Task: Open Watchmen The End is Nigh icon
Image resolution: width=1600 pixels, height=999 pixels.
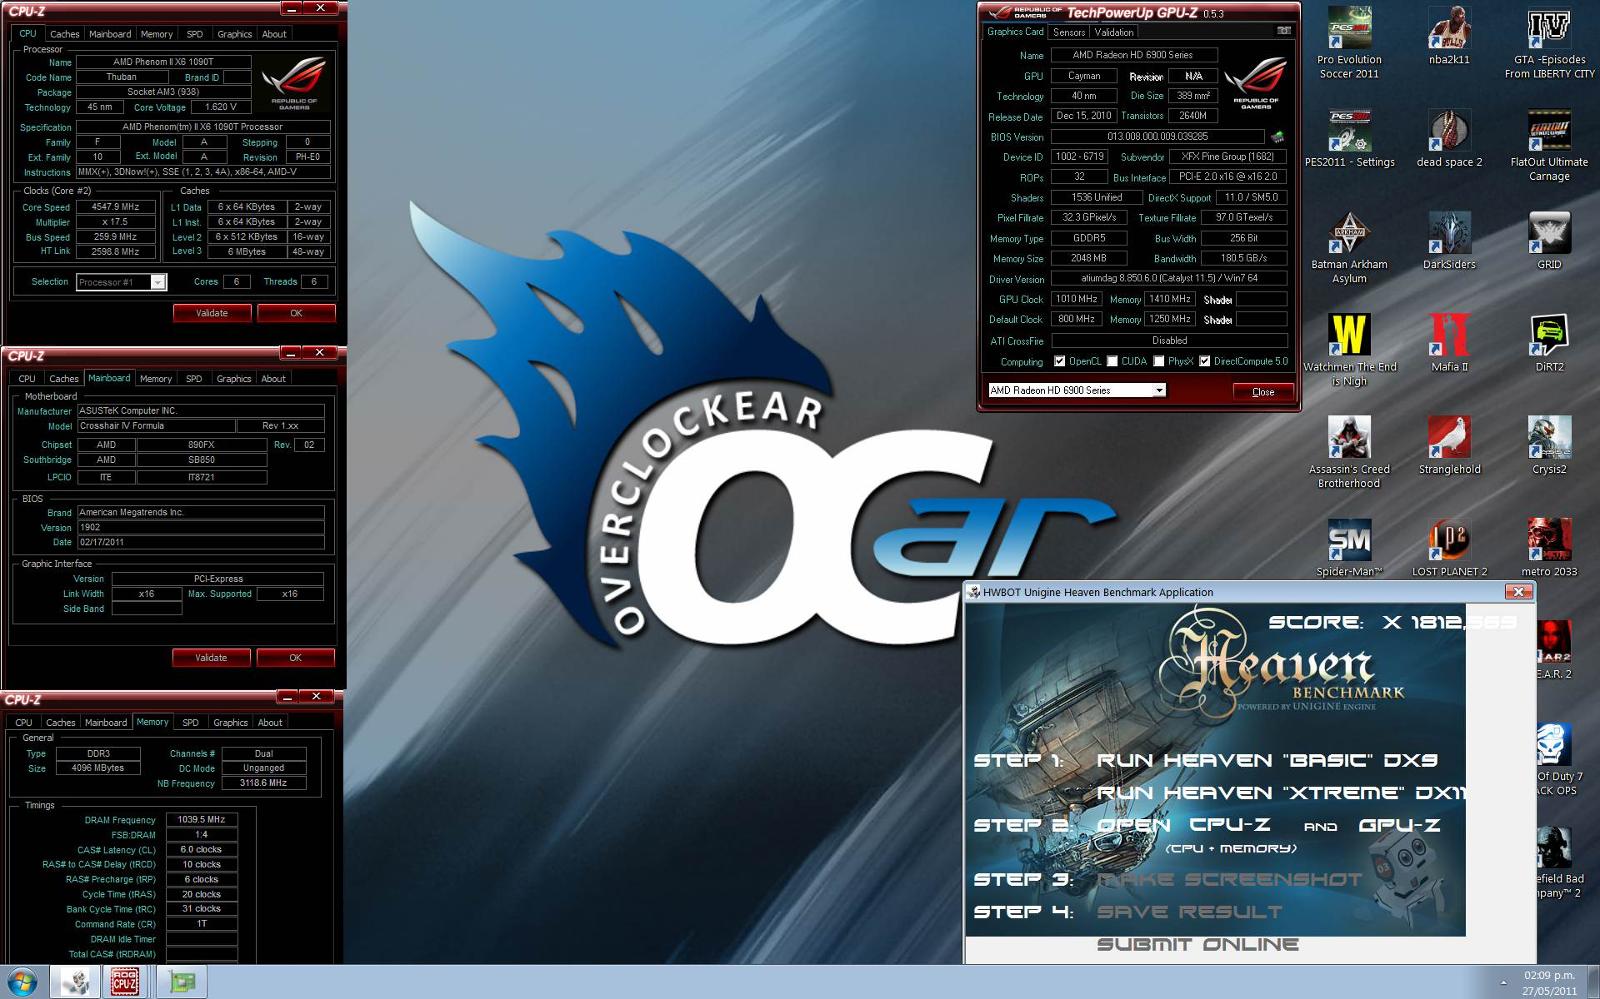Action: click(x=1349, y=350)
